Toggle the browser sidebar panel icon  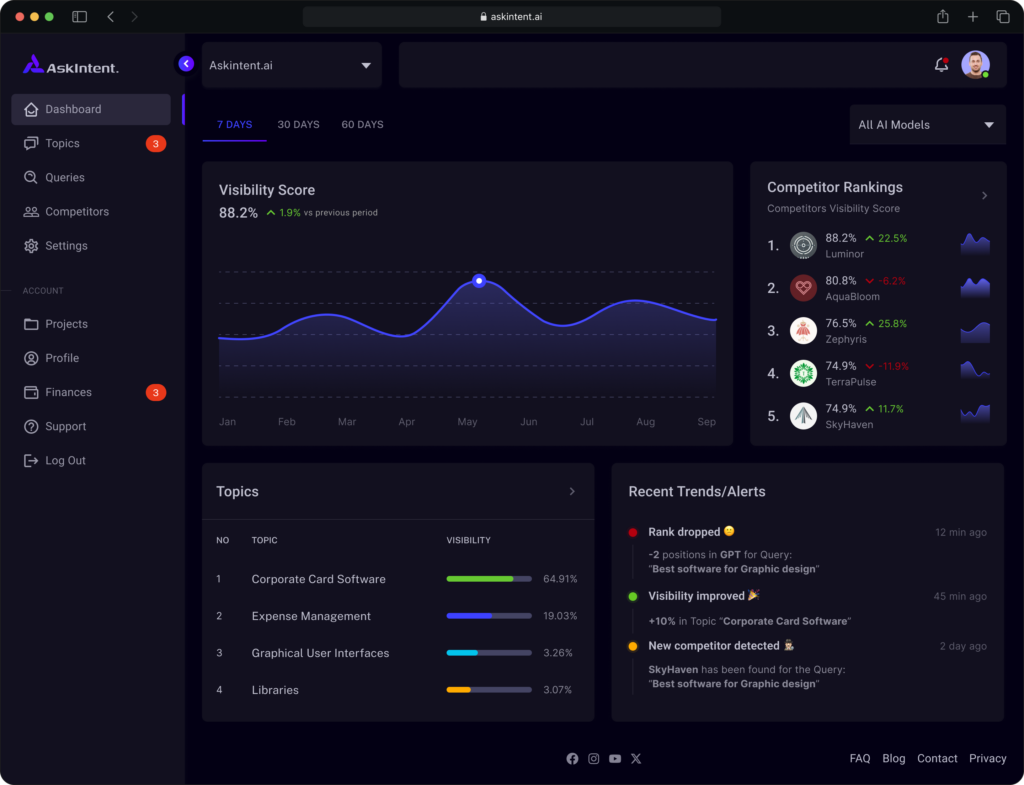(x=79, y=16)
